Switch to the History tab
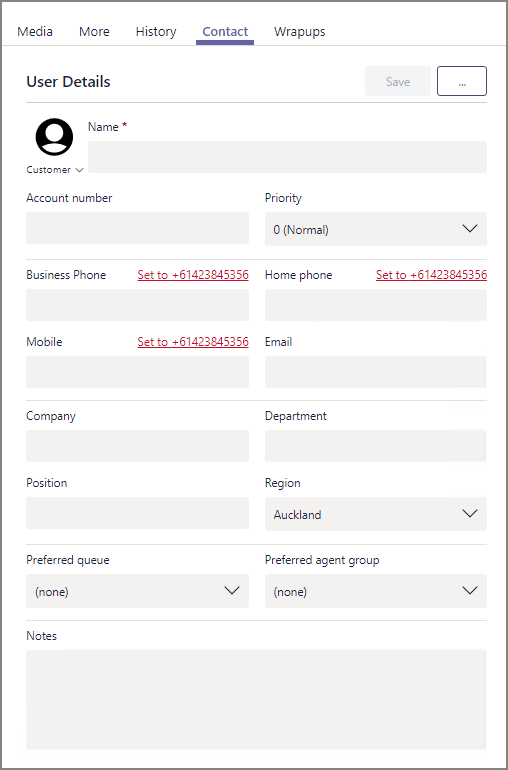Screen dimensions: 508x770 [x=156, y=32]
